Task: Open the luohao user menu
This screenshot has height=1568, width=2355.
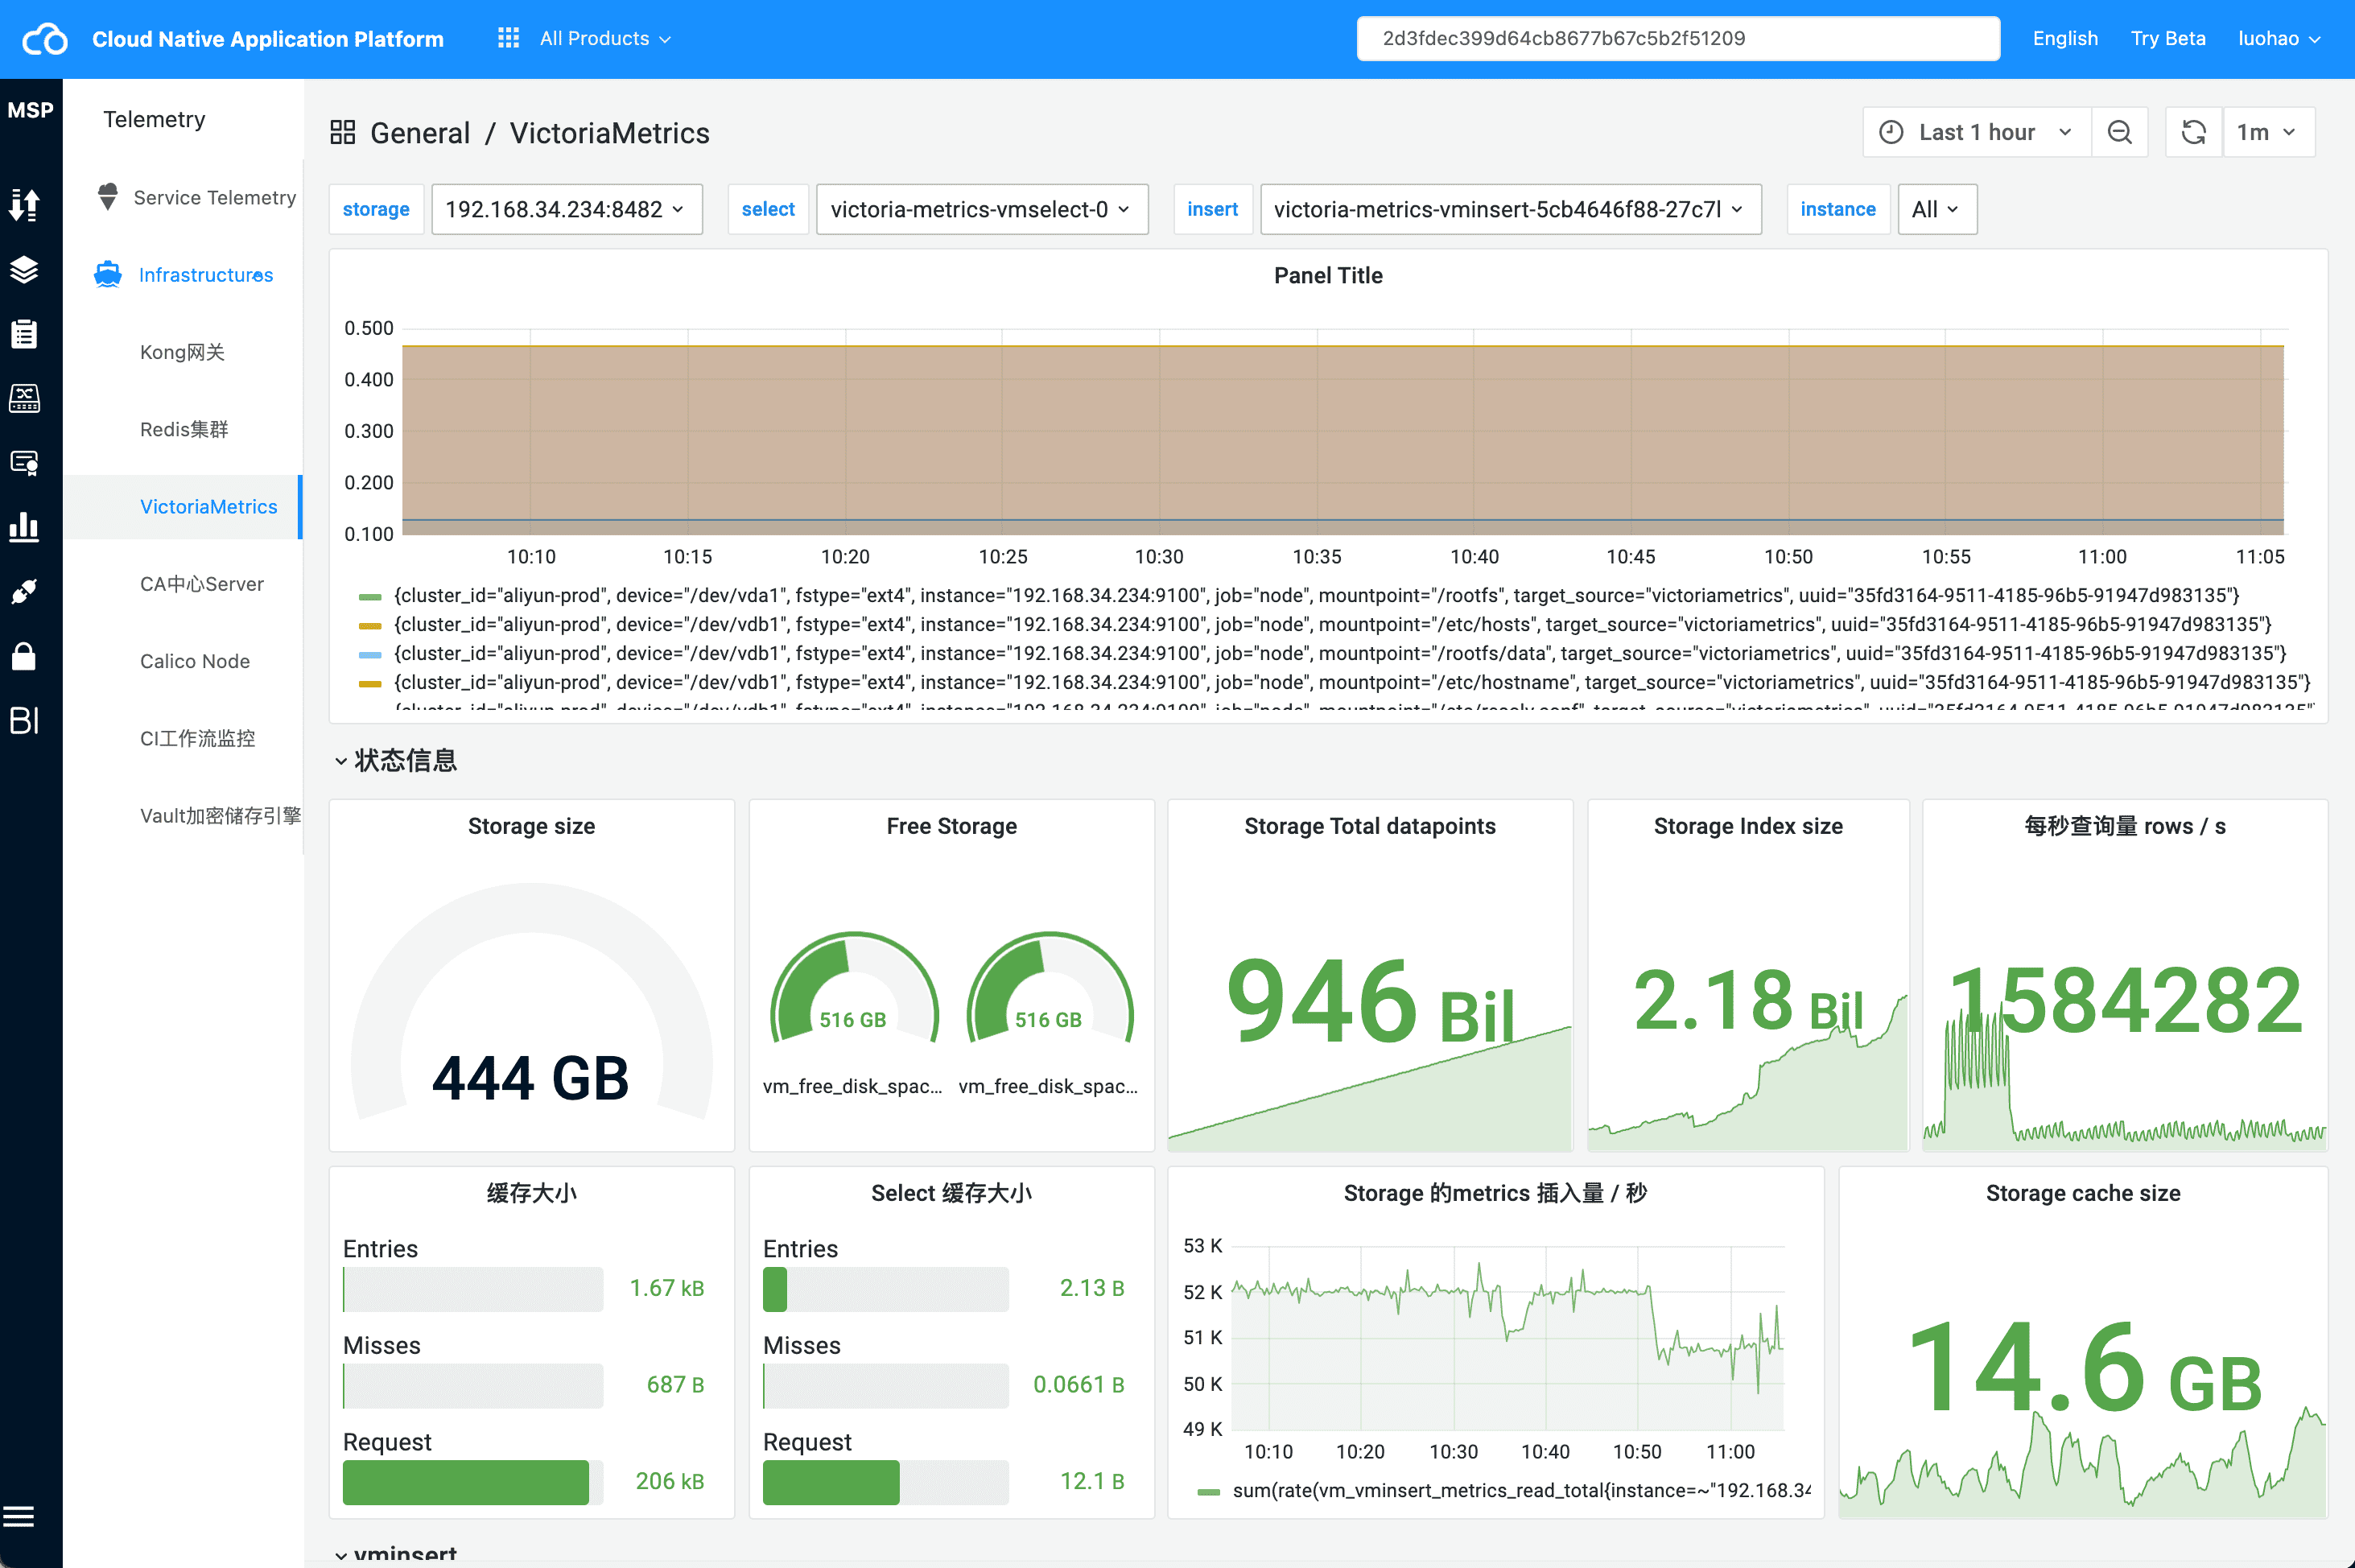Action: pos(2279,38)
